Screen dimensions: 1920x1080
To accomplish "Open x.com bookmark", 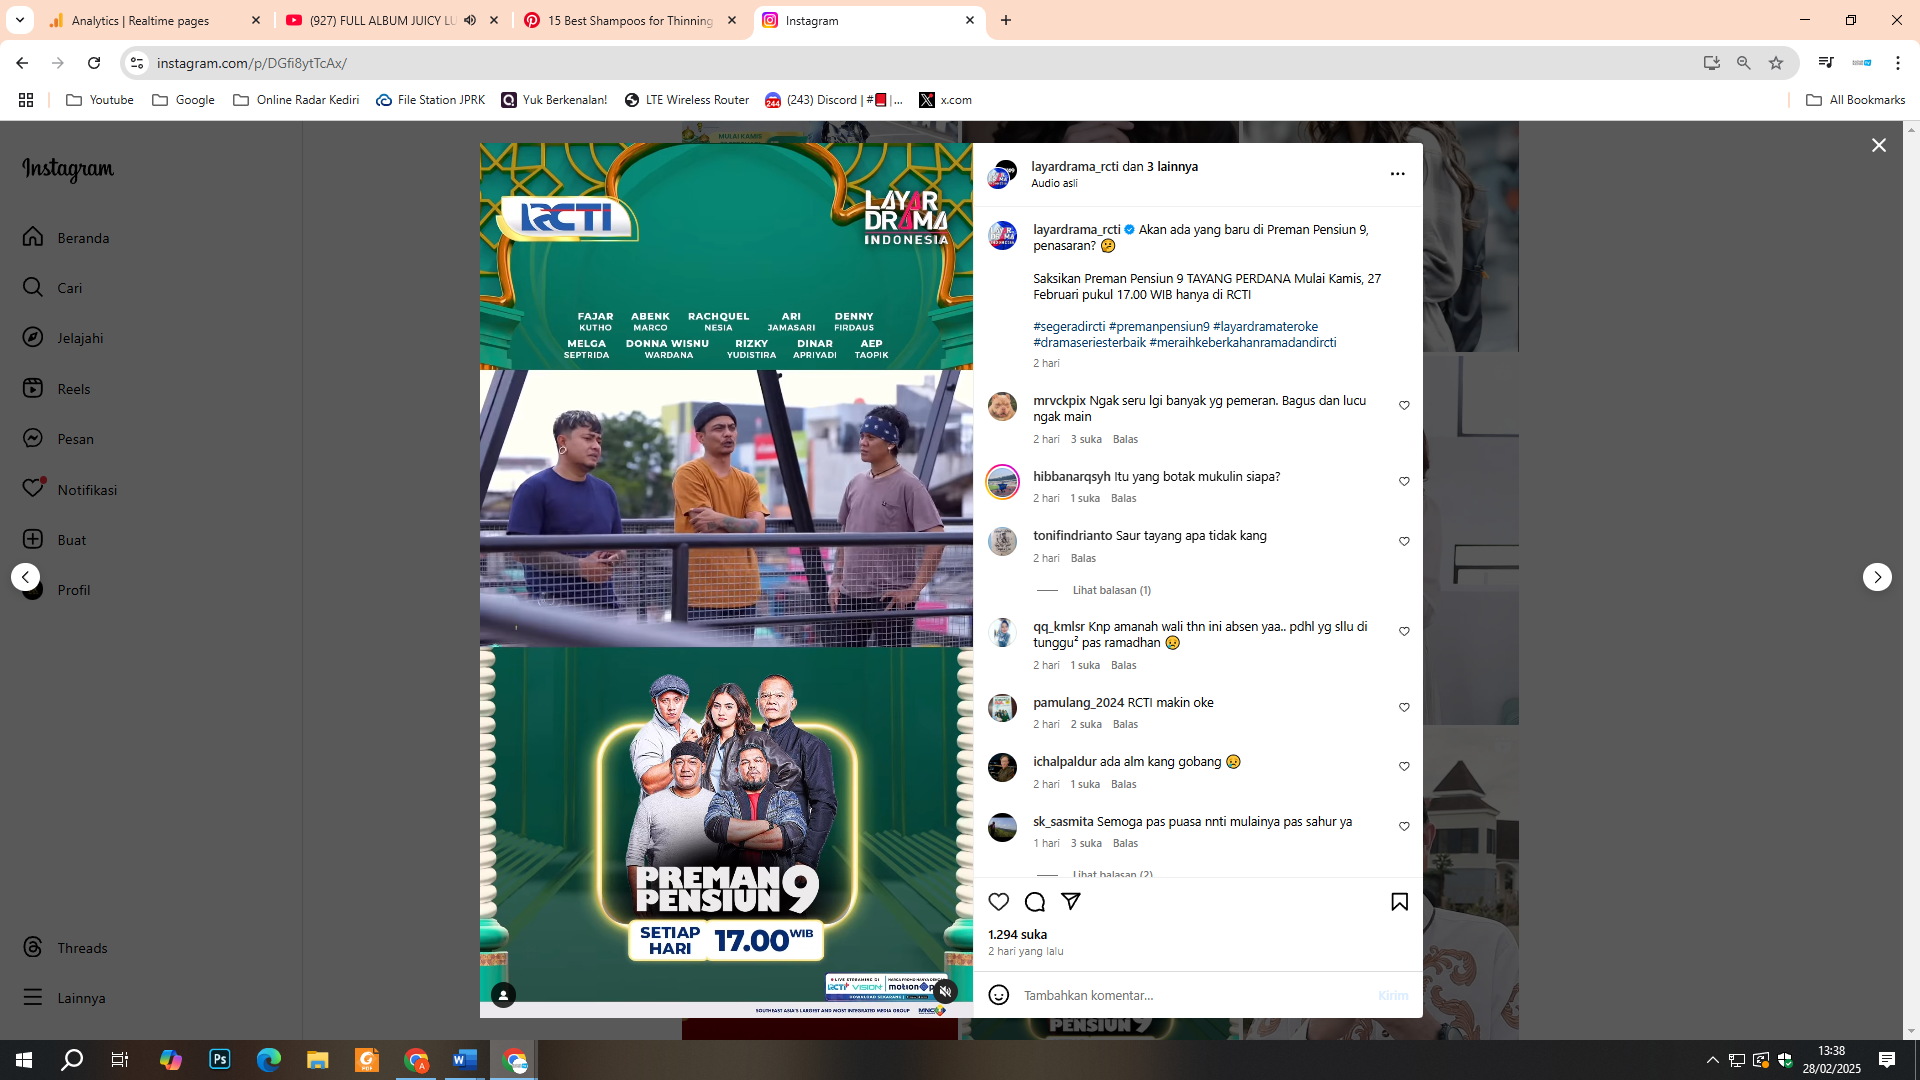I will (x=945, y=100).
